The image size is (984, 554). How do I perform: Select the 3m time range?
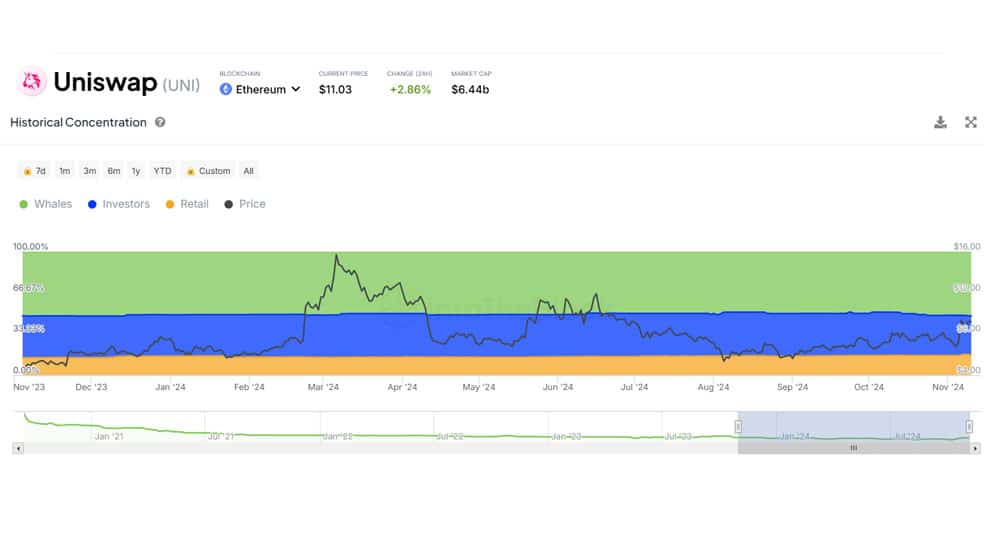coord(90,171)
